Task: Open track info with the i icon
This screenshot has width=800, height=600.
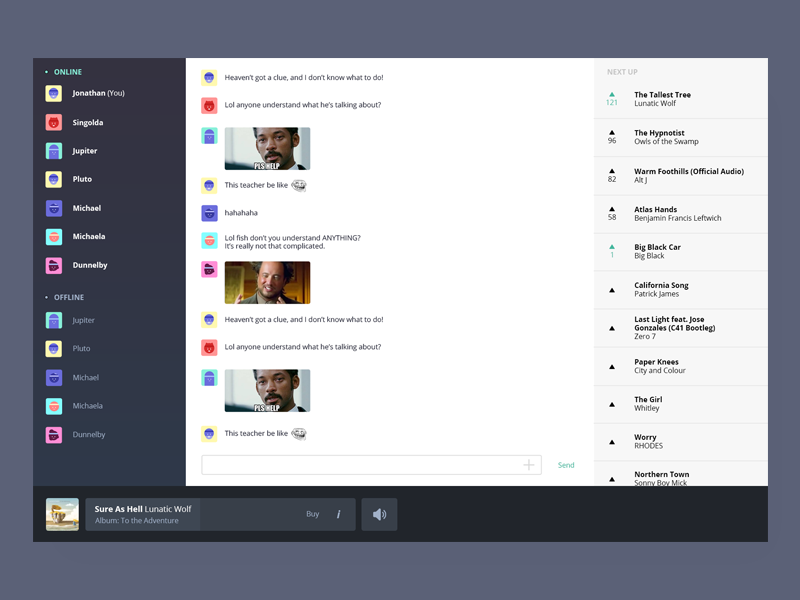Action: 338,514
